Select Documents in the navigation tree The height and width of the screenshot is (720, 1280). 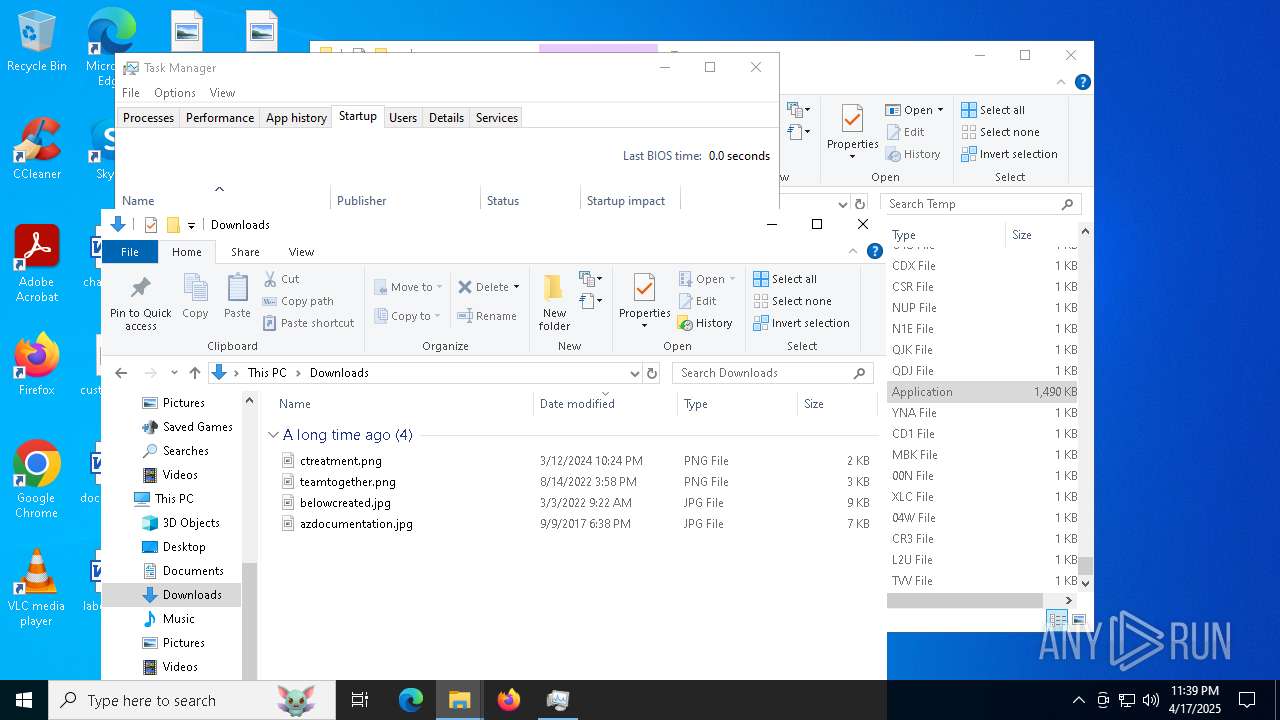tap(193, 571)
